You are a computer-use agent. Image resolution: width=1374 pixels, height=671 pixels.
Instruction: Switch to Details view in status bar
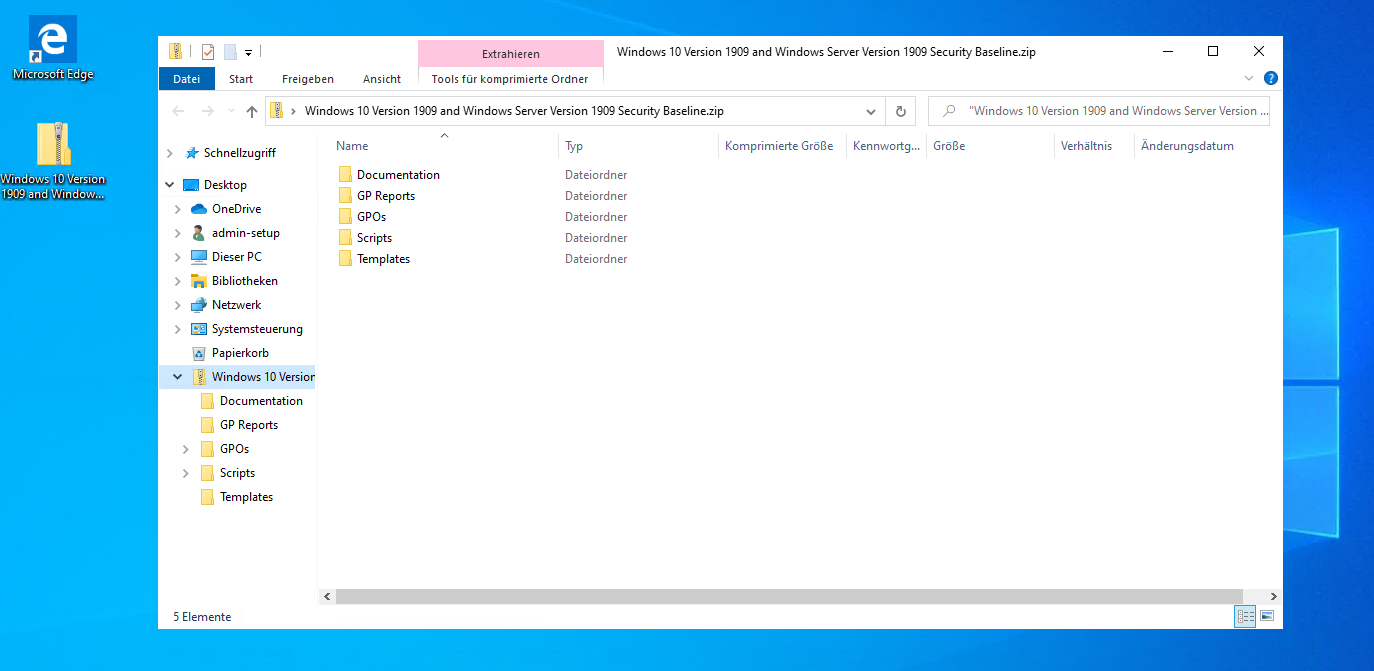(1245, 617)
